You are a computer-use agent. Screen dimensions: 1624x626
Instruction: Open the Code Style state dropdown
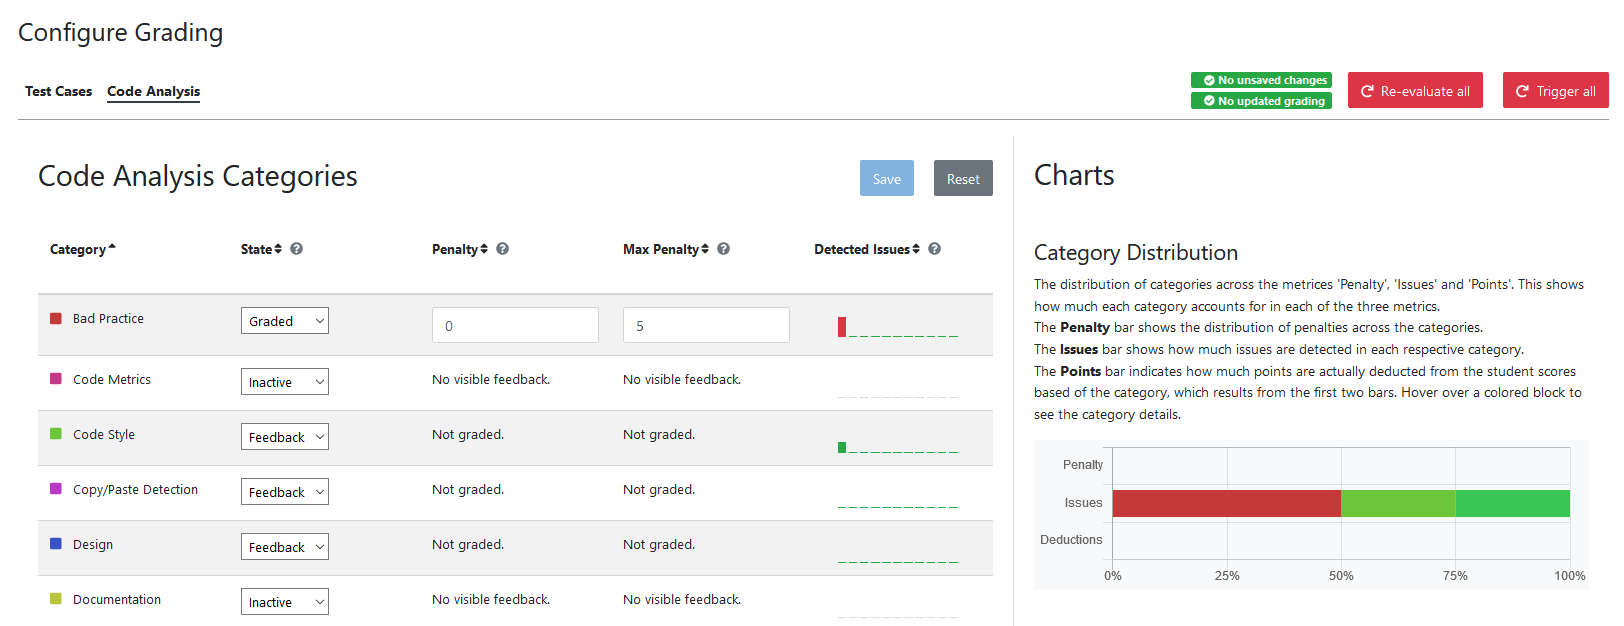(284, 437)
